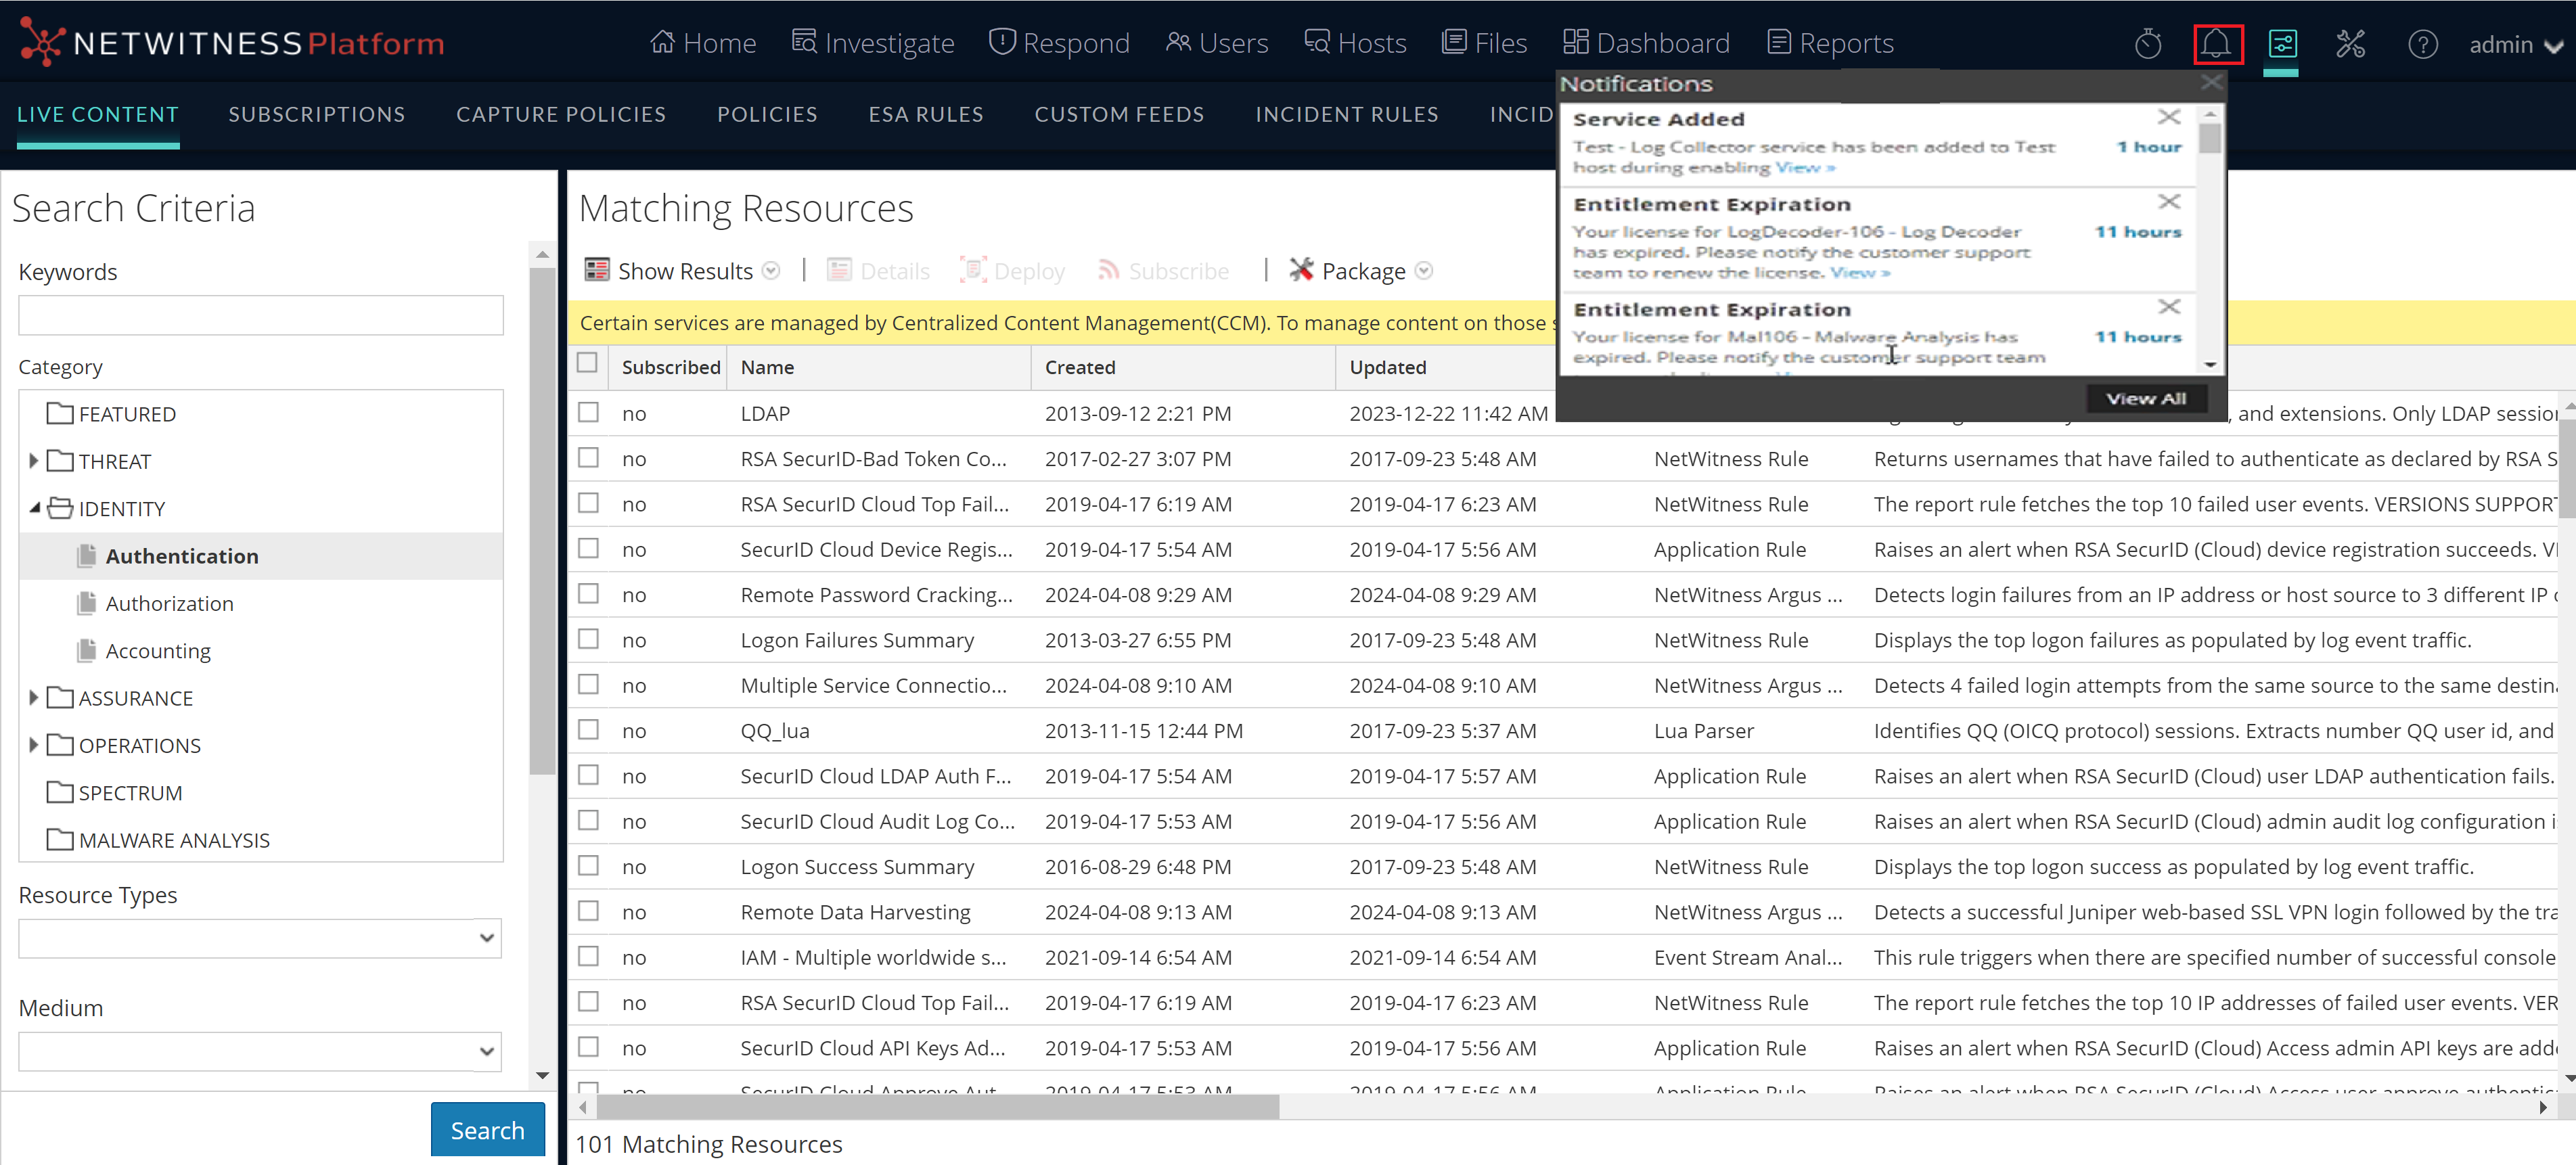
Task: Click View All notifications button
Action: pyautogui.click(x=2145, y=398)
